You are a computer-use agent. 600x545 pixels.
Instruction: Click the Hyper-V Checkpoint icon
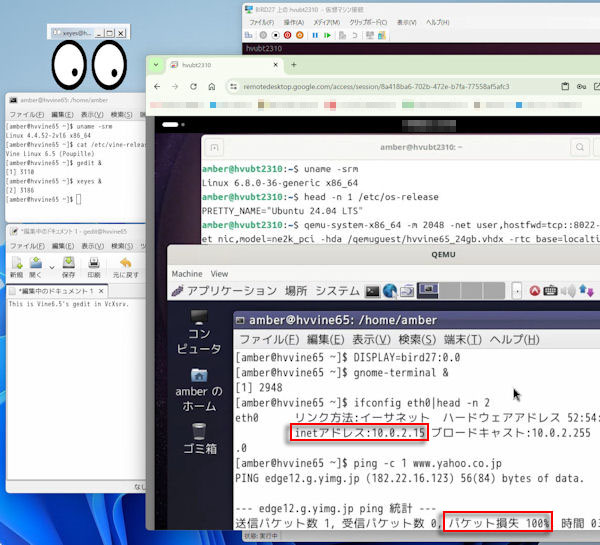click(342, 35)
